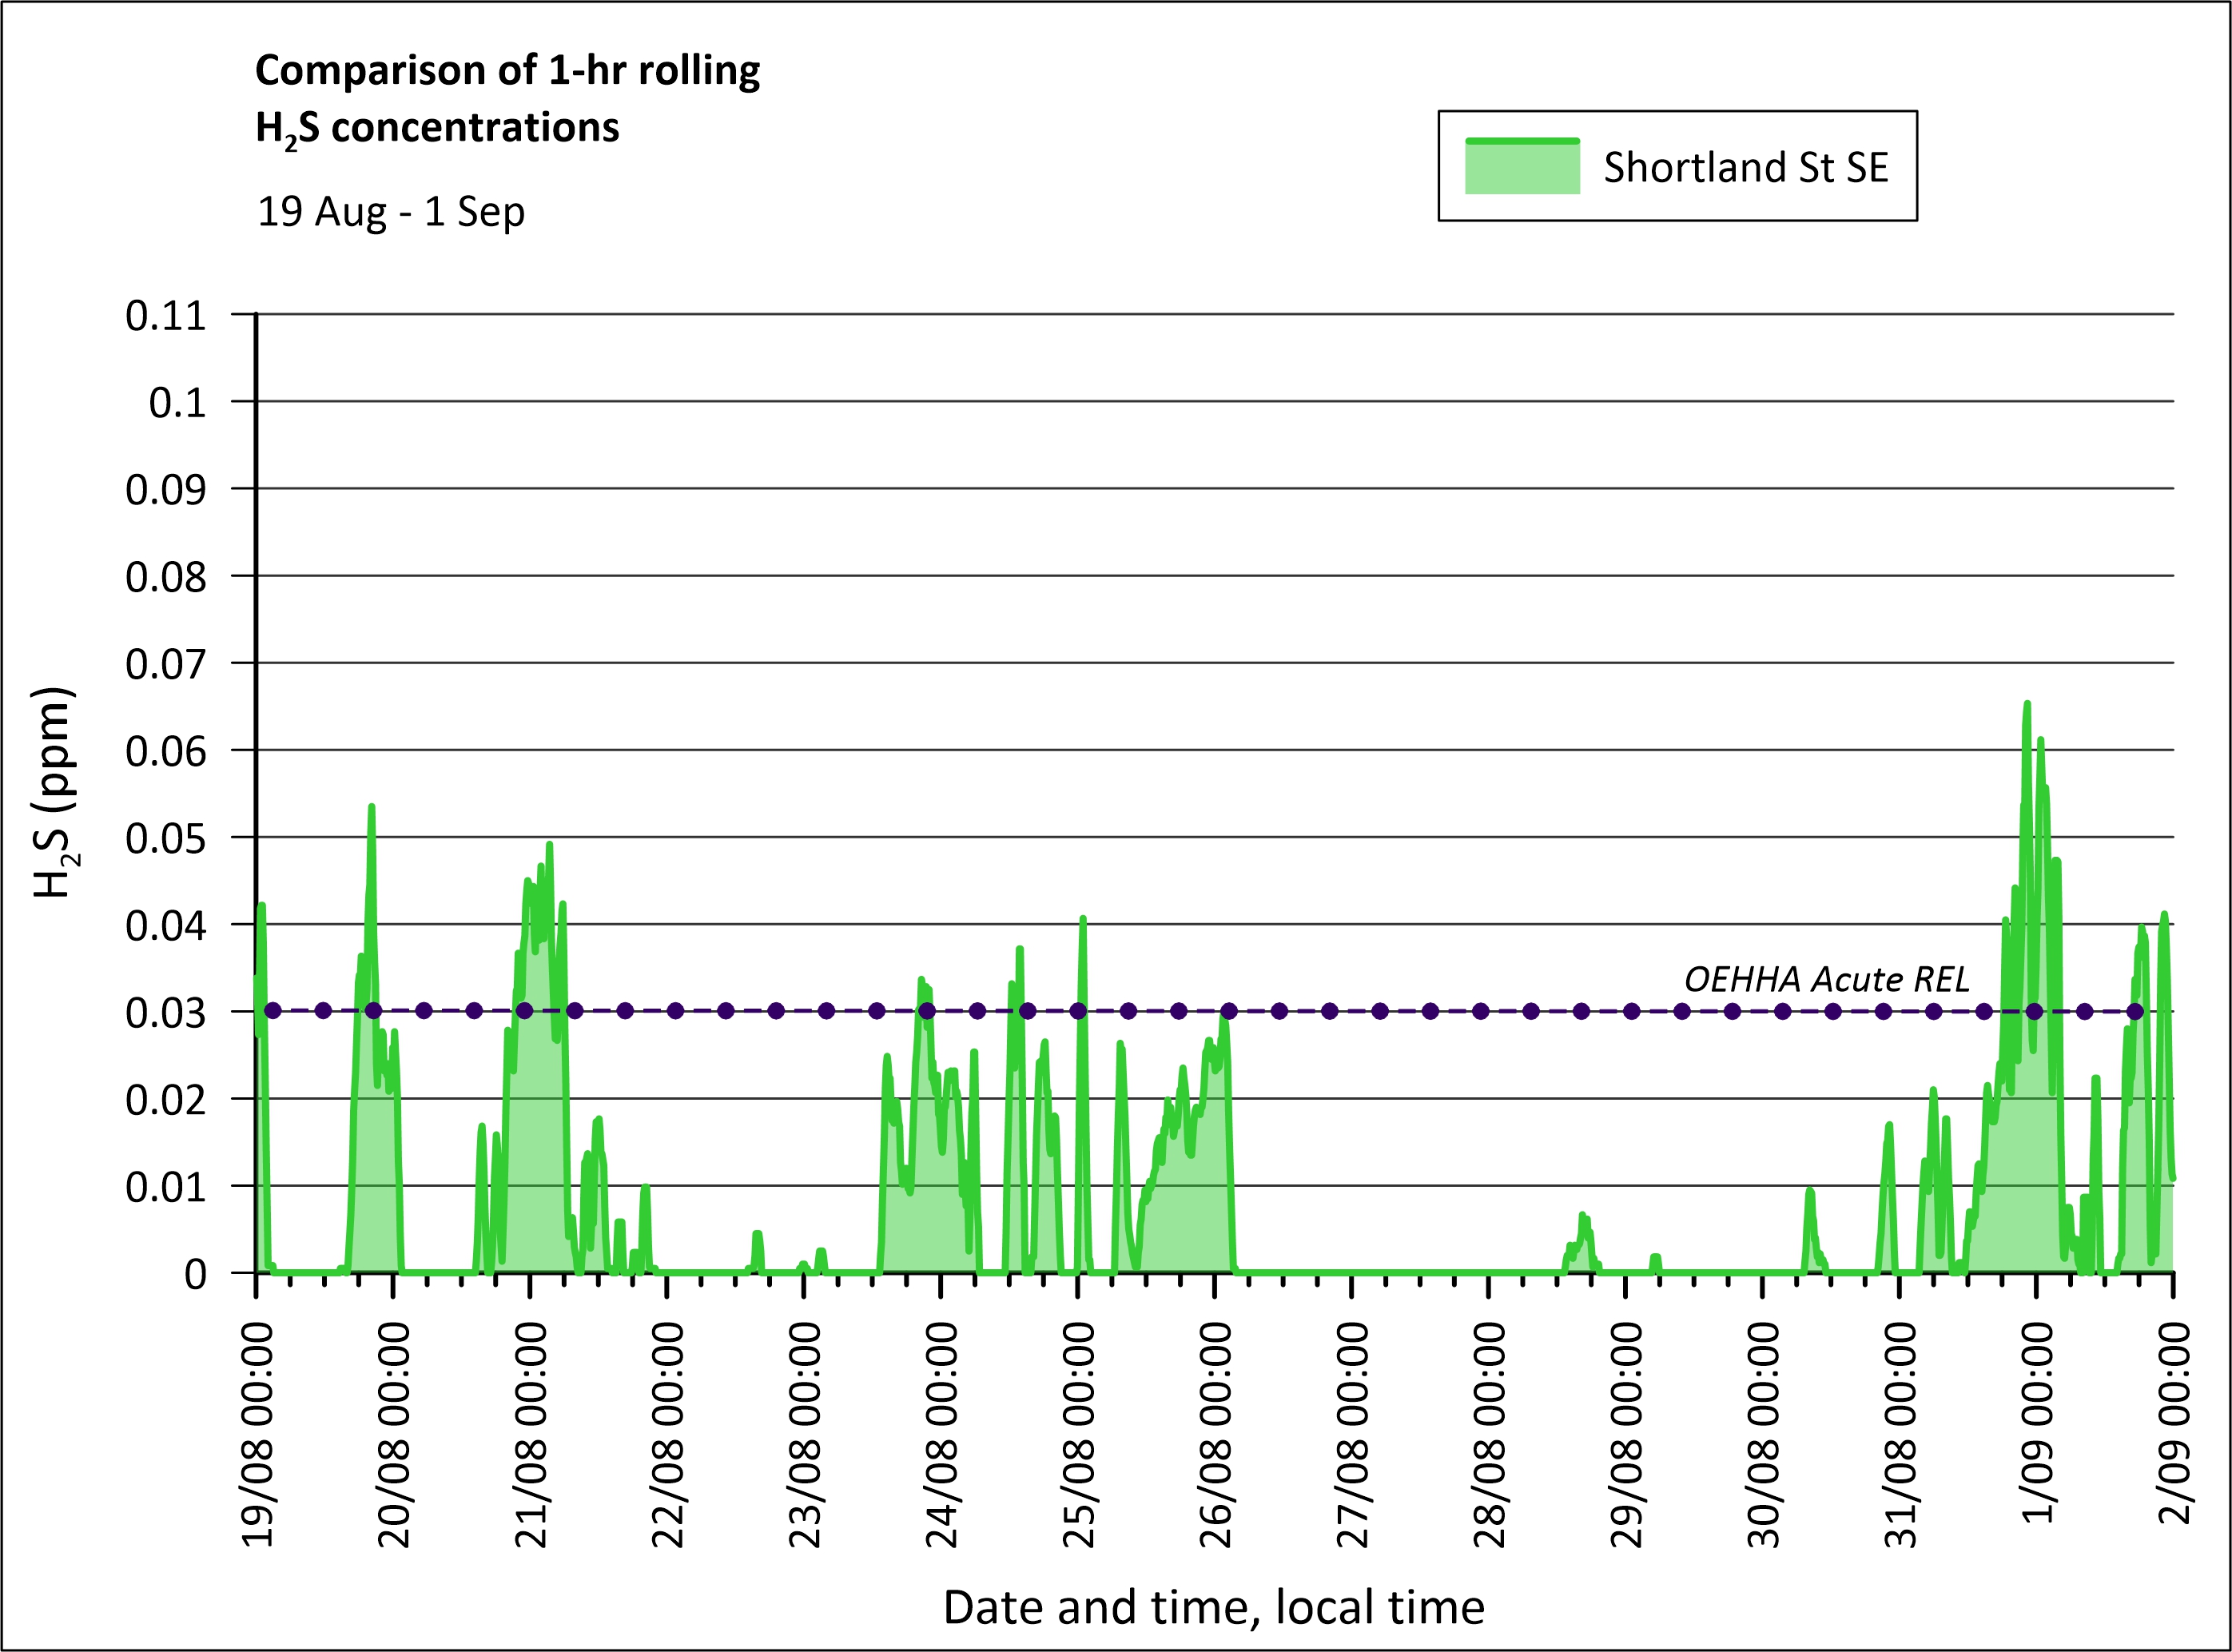Click the 0.11 y-axis tick label
This screenshot has height=1652, width=2232.
point(166,316)
